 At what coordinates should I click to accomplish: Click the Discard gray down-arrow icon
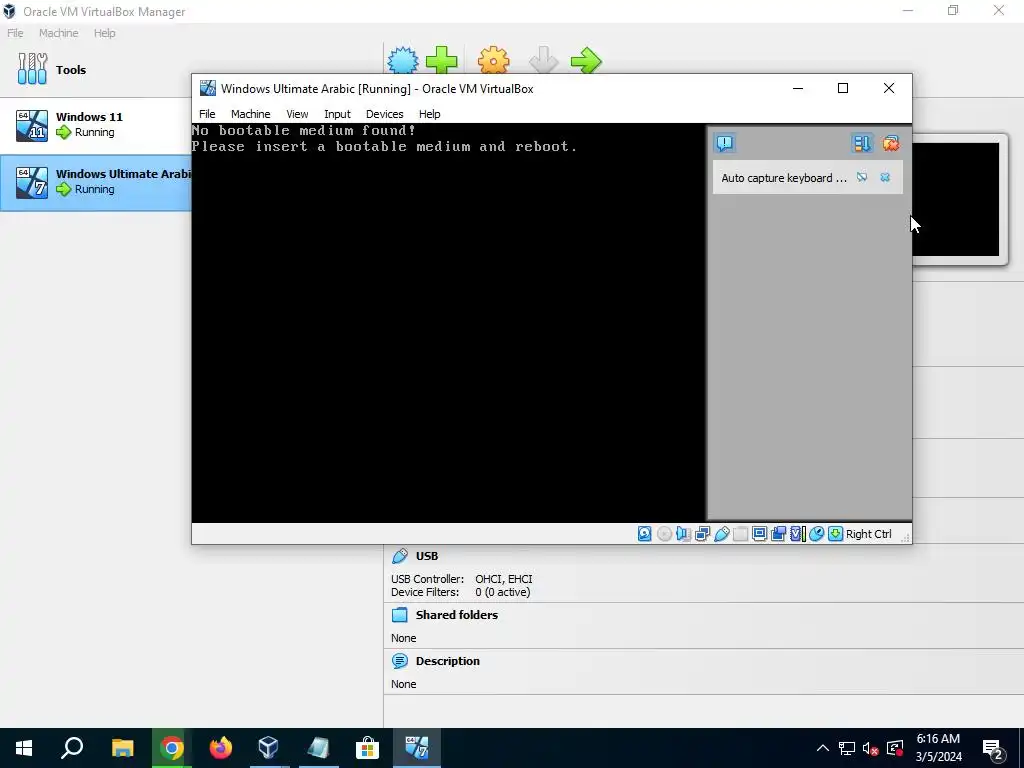(x=543, y=61)
